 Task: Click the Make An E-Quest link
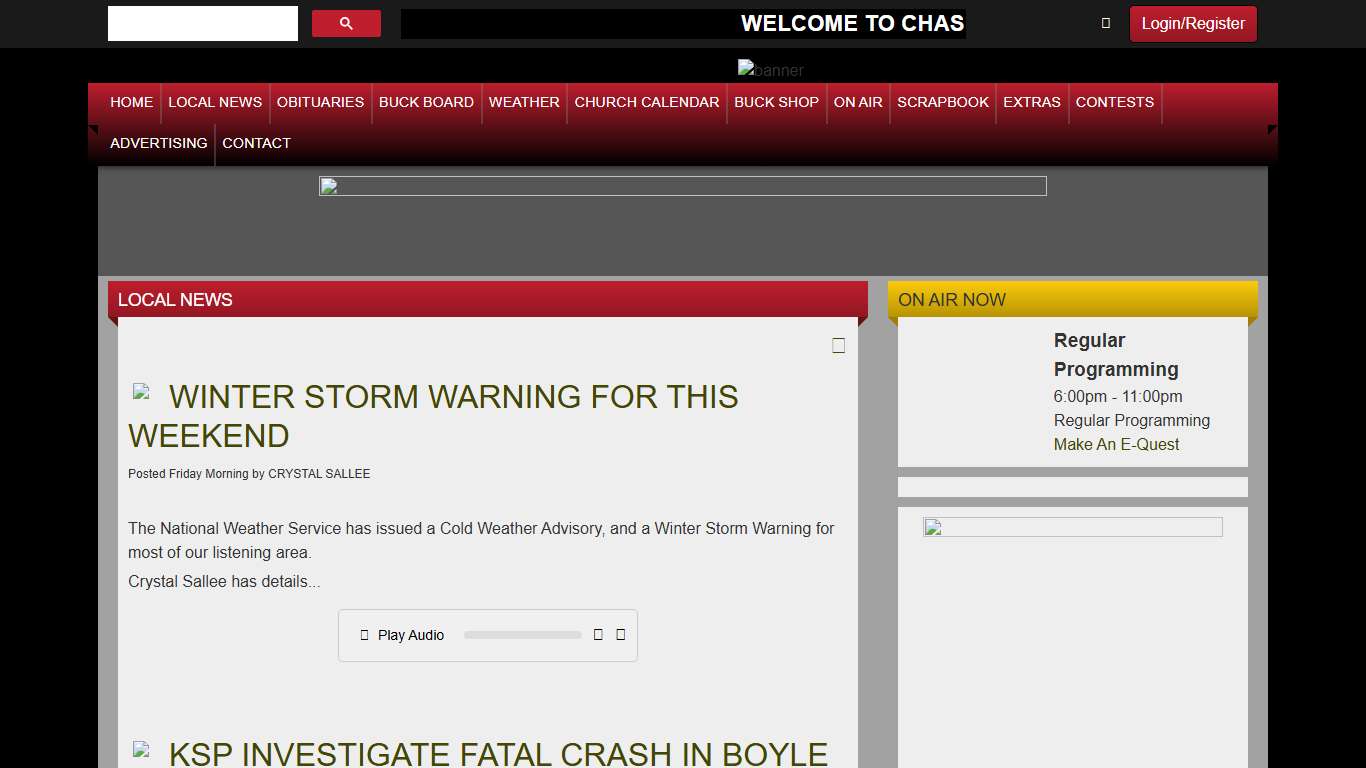click(x=1116, y=444)
